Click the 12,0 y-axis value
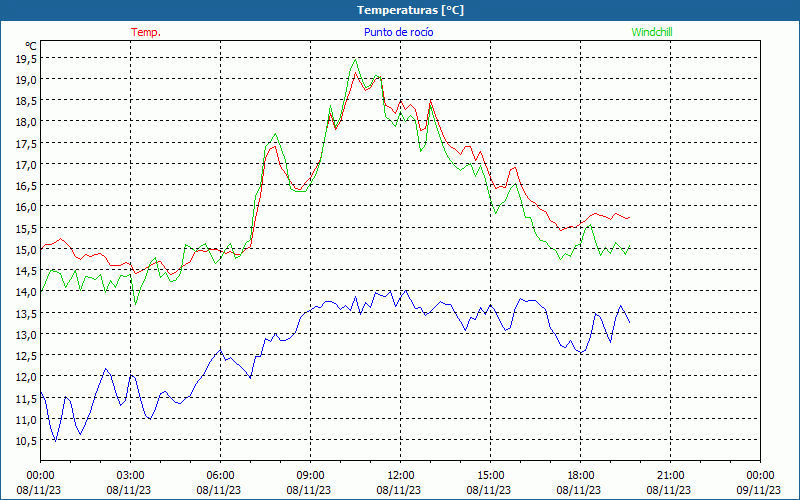 [x=26, y=377]
